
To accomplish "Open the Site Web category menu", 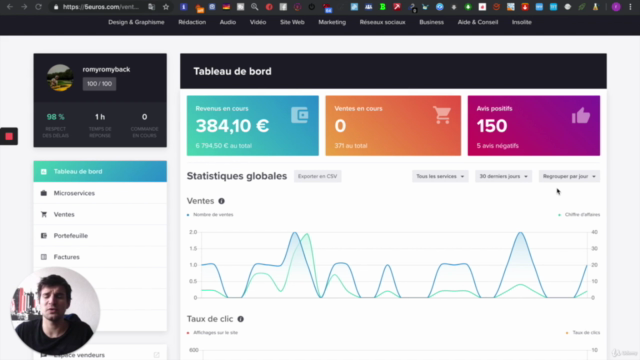I will pos(292,22).
